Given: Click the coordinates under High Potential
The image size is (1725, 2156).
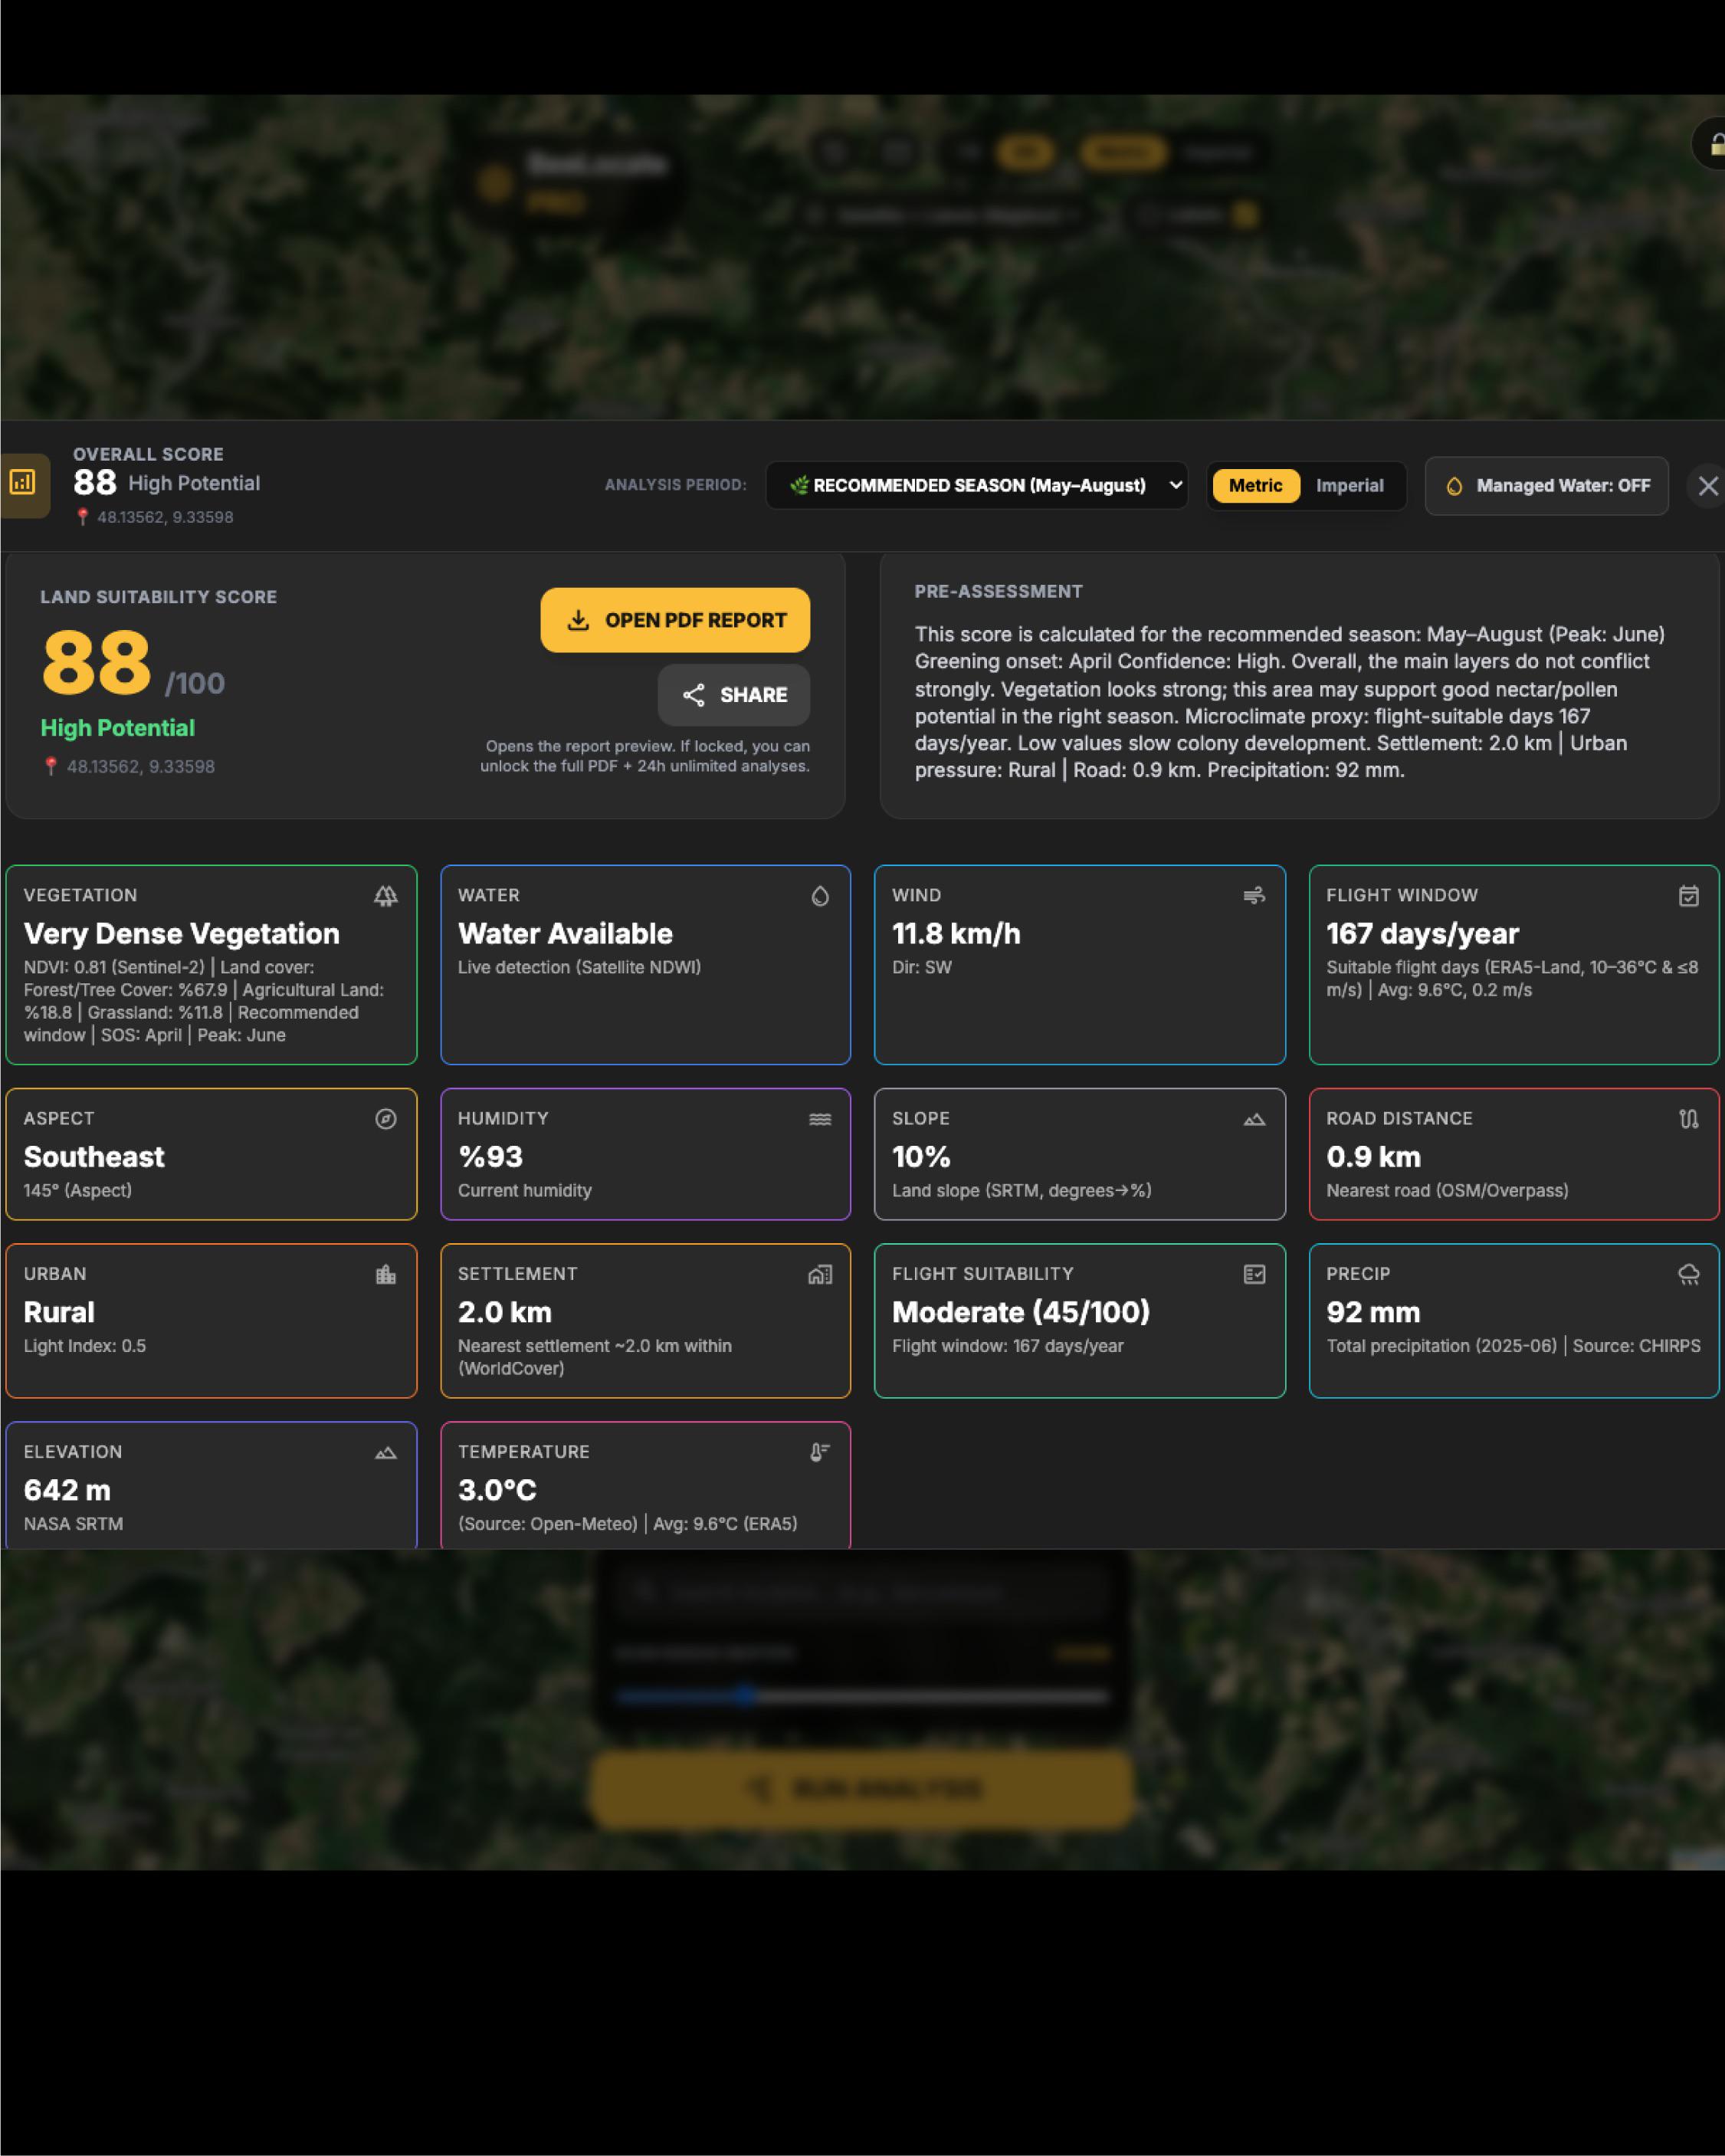Looking at the screenshot, I should click(x=140, y=767).
